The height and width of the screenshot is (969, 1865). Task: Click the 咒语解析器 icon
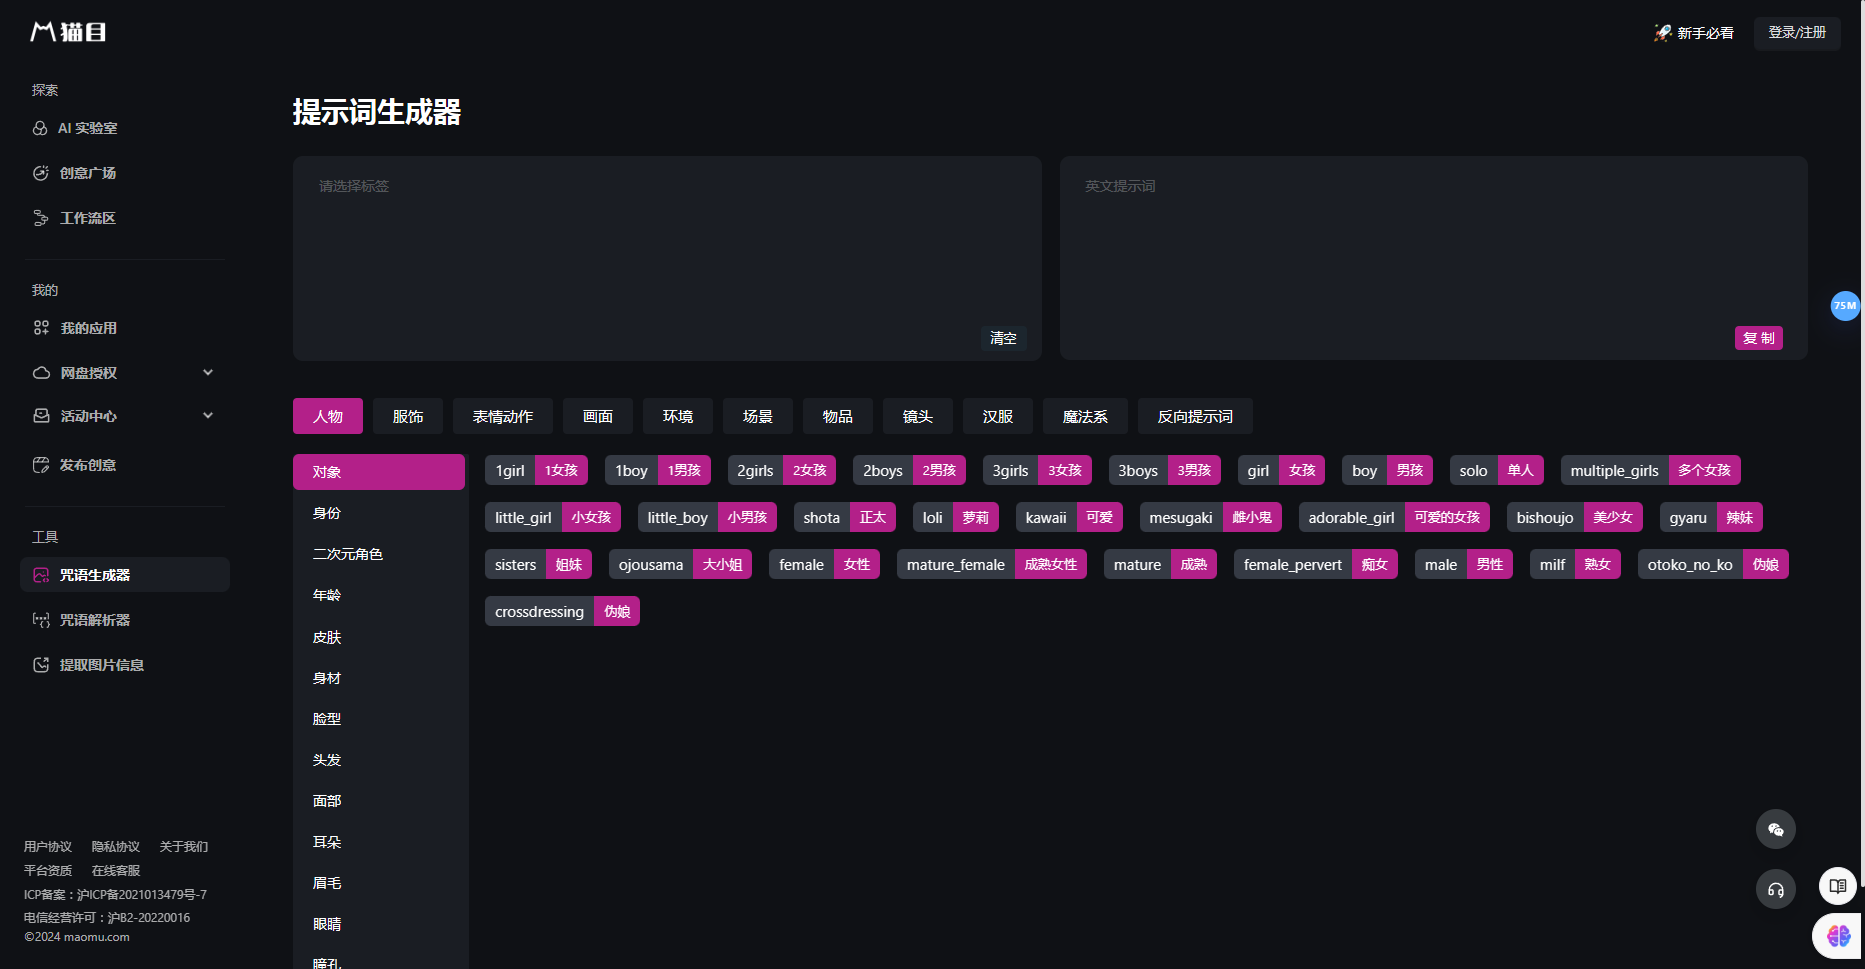41,620
